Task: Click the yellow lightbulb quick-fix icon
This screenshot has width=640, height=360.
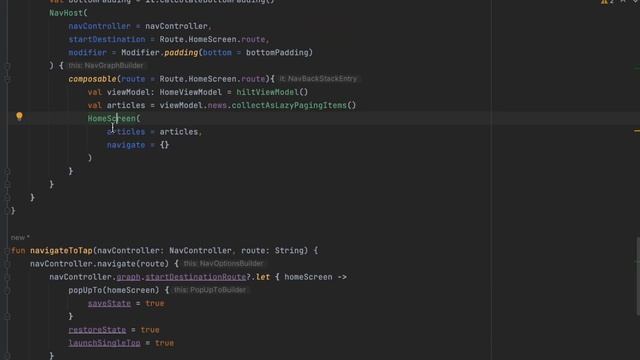Action: pyautogui.click(x=19, y=116)
